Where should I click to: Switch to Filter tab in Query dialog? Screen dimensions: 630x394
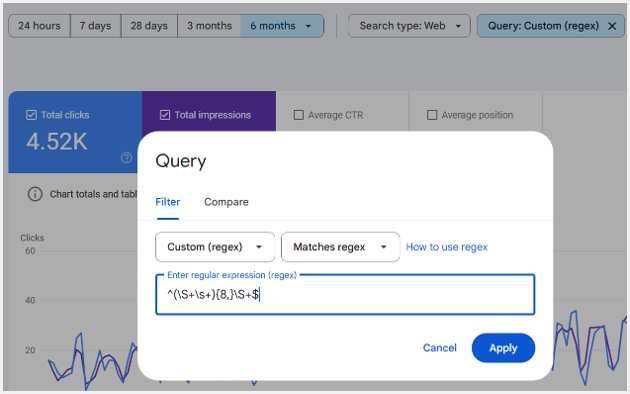(168, 202)
